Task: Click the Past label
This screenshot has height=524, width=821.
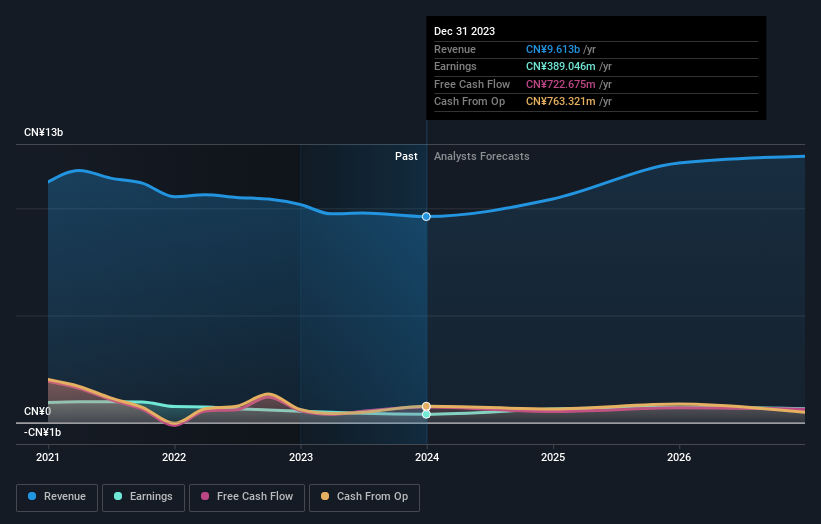Action: 406,157
